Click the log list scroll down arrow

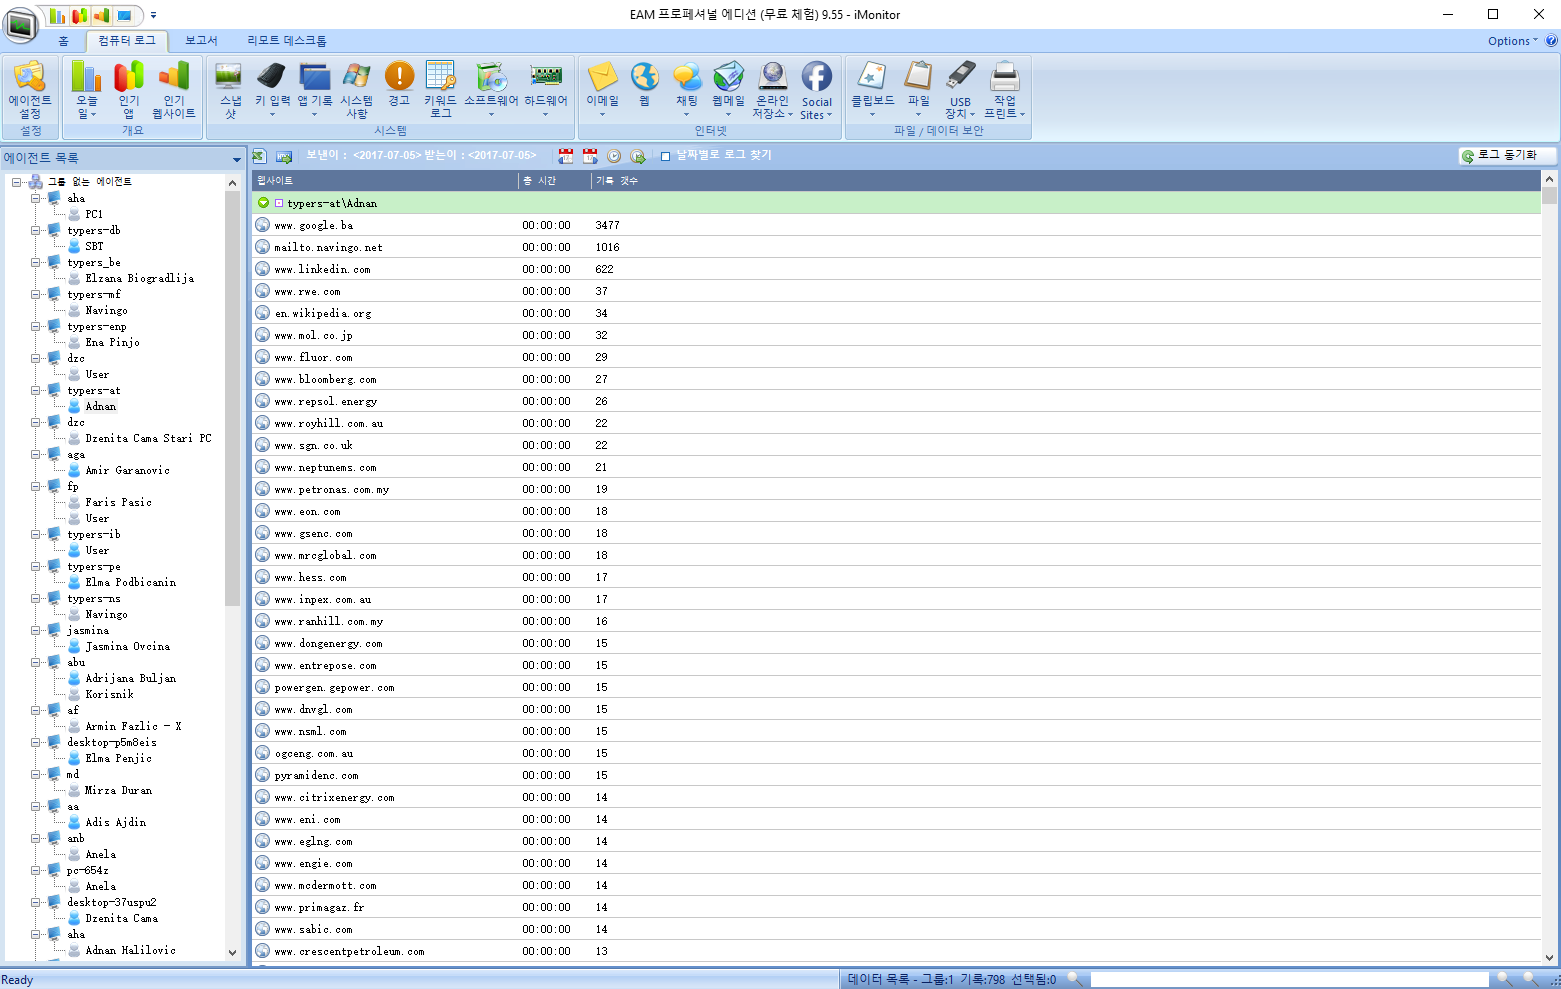1550,957
